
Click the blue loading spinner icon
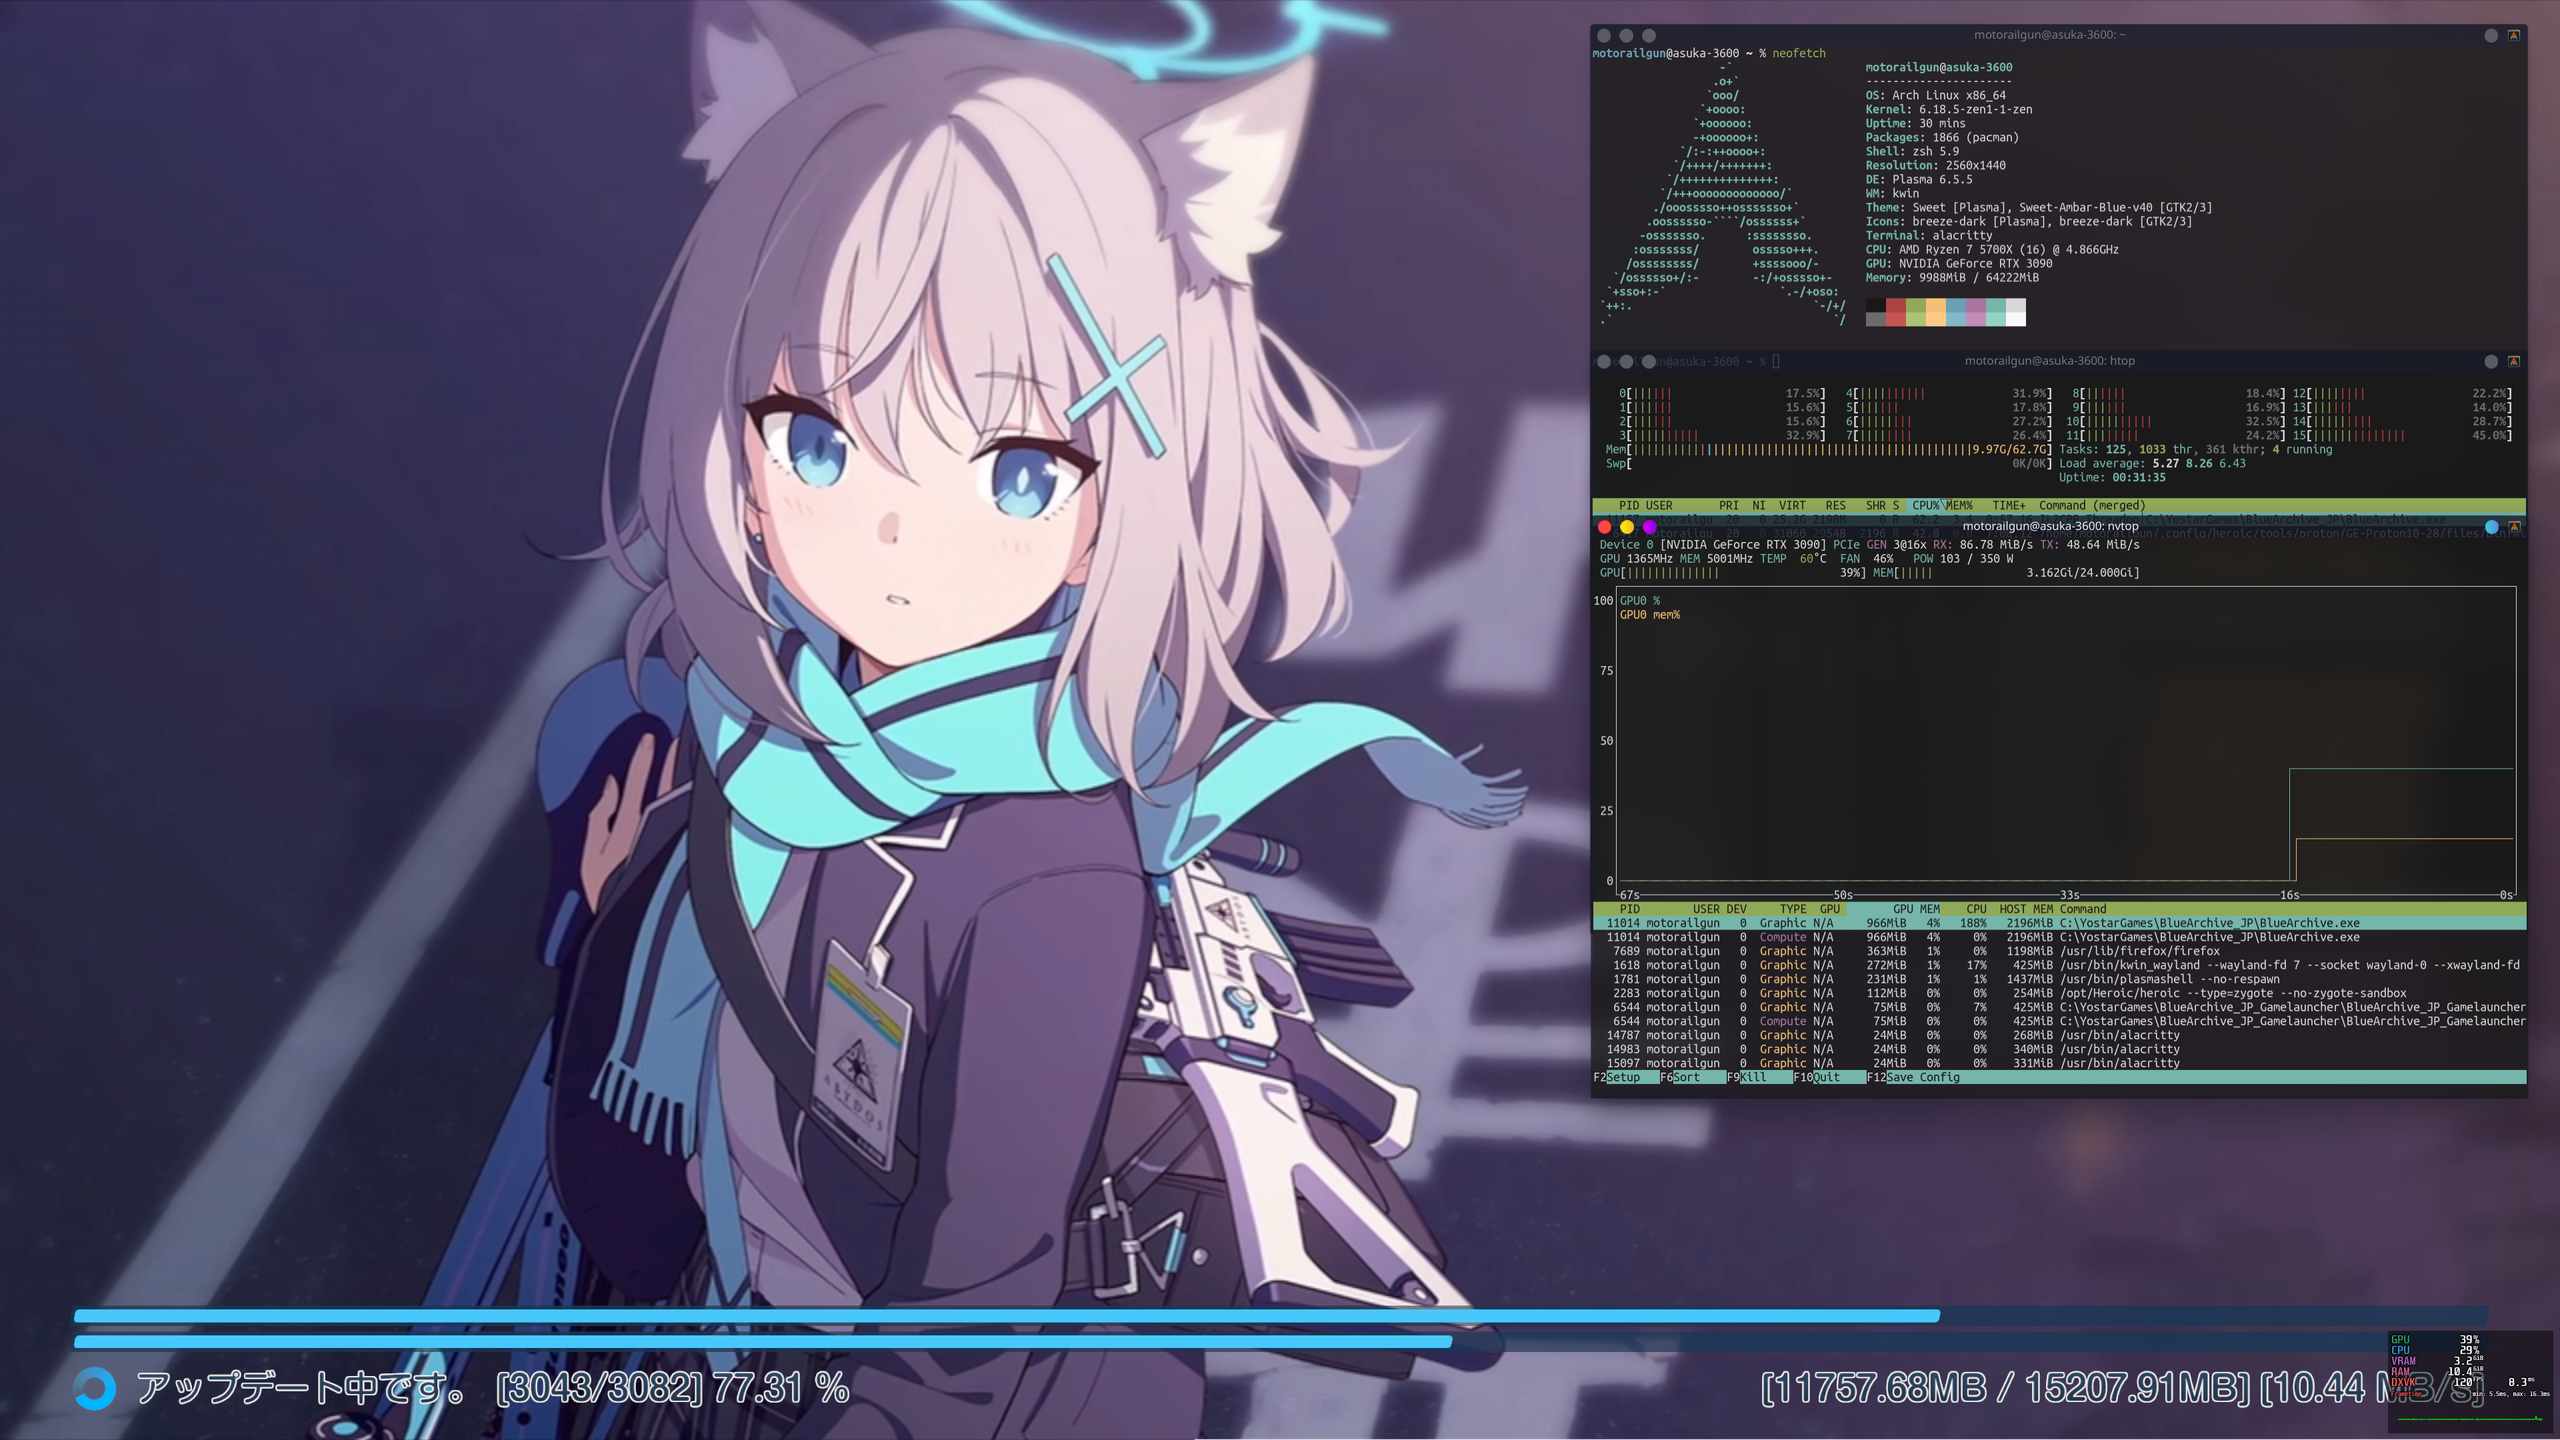(x=95, y=1388)
